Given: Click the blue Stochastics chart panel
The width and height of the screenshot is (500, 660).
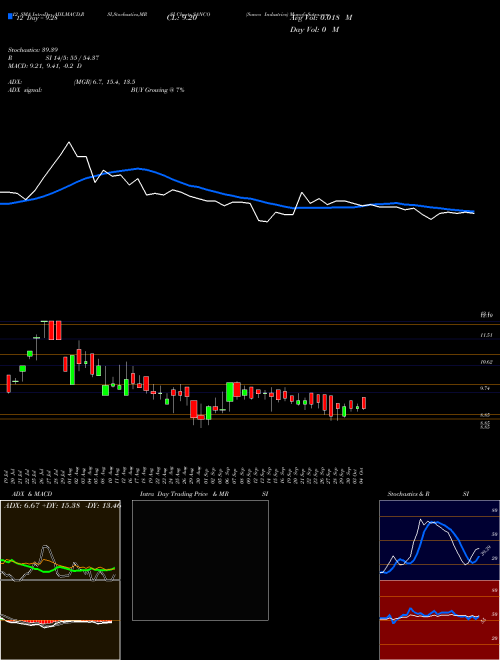Looking at the screenshot, I should tap(439, 540).
